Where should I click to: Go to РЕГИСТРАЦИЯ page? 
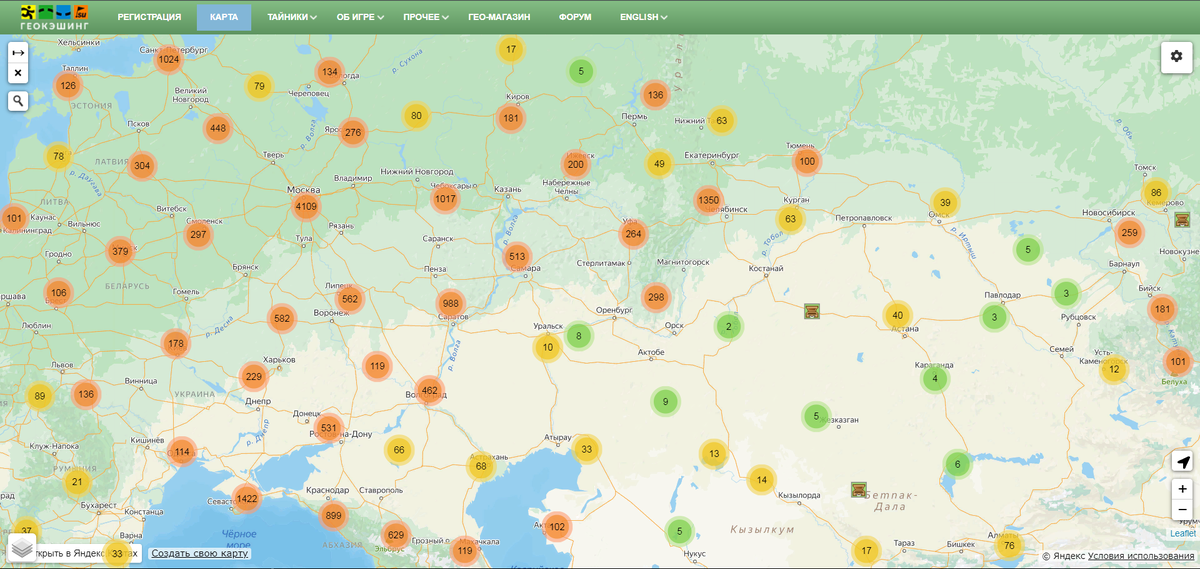pos(149,17)
